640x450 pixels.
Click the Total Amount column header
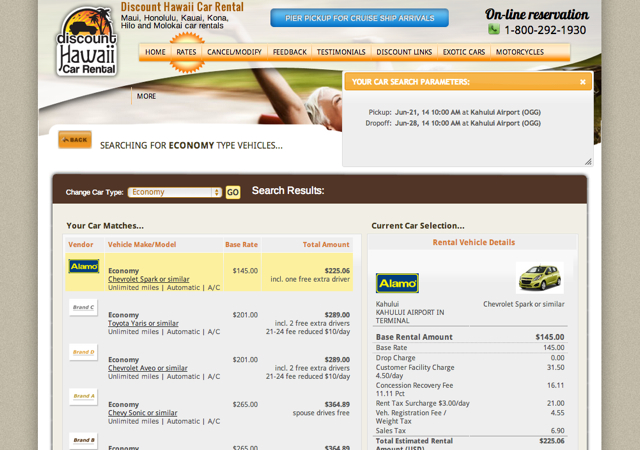(x=326, y=245)
